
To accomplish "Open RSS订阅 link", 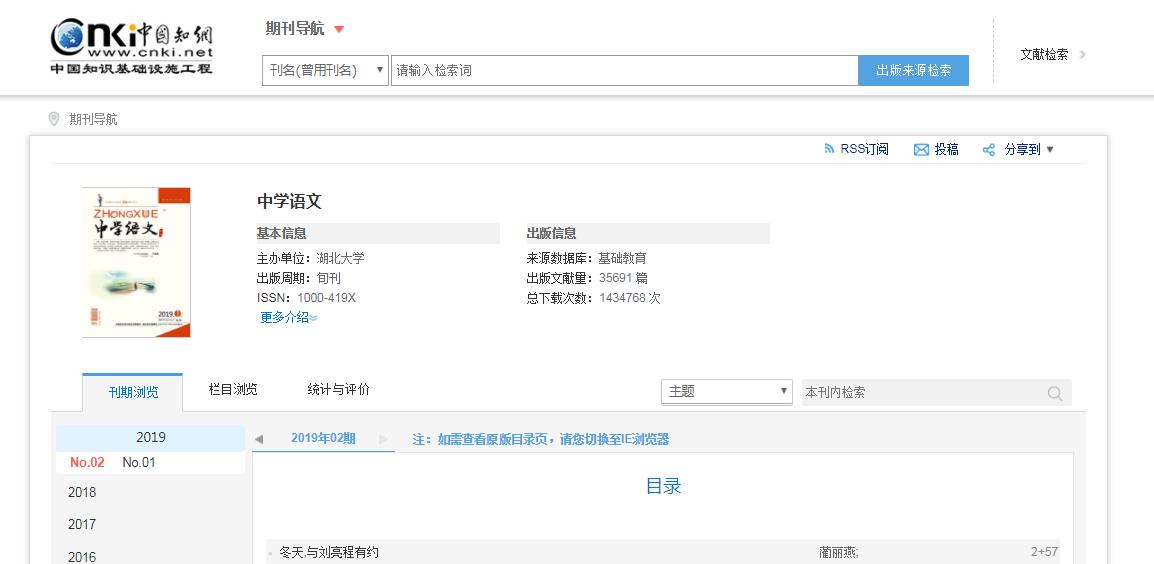I will click(865, 149).
